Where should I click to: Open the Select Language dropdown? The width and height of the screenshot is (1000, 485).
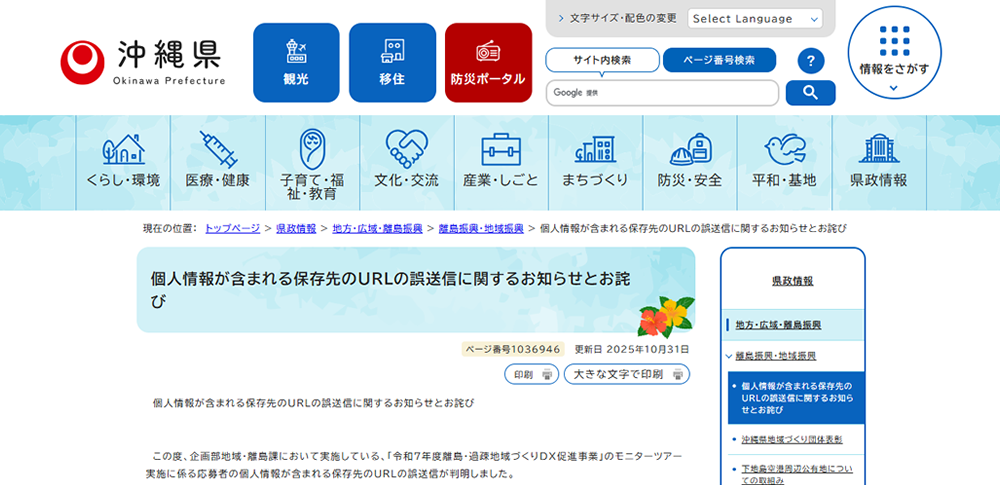coord(754,18)
